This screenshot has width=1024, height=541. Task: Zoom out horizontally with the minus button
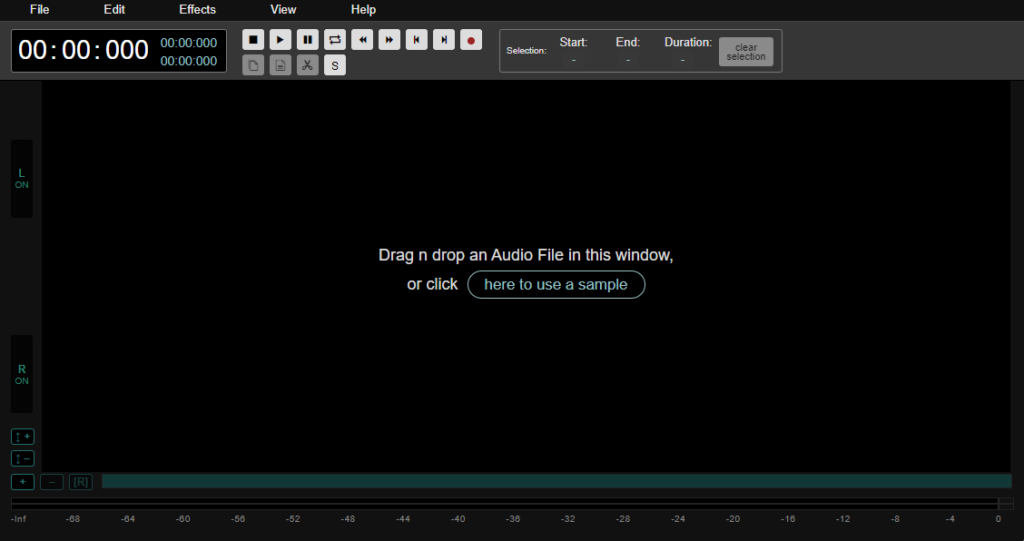(x=52, y=482)
